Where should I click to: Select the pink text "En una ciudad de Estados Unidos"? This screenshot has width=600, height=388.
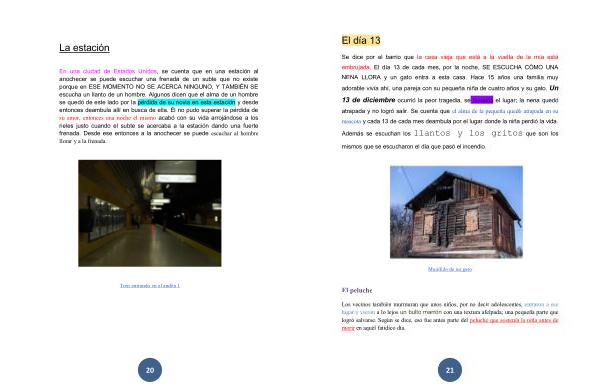[x=108, y=71]
